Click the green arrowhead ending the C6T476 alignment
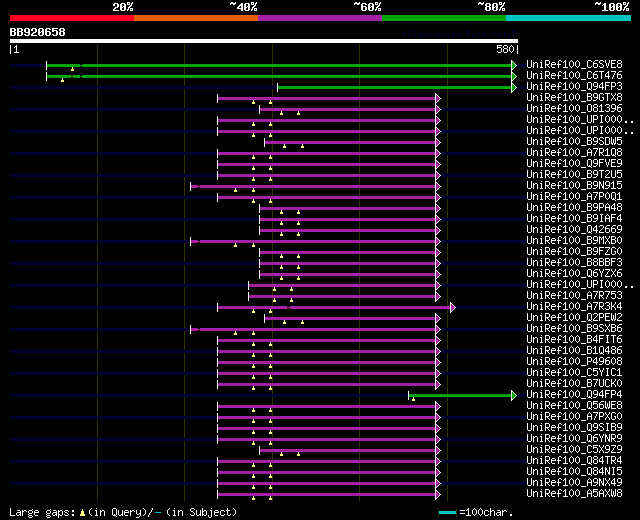This screenshot has width=640, height=520. pos(514,76)
